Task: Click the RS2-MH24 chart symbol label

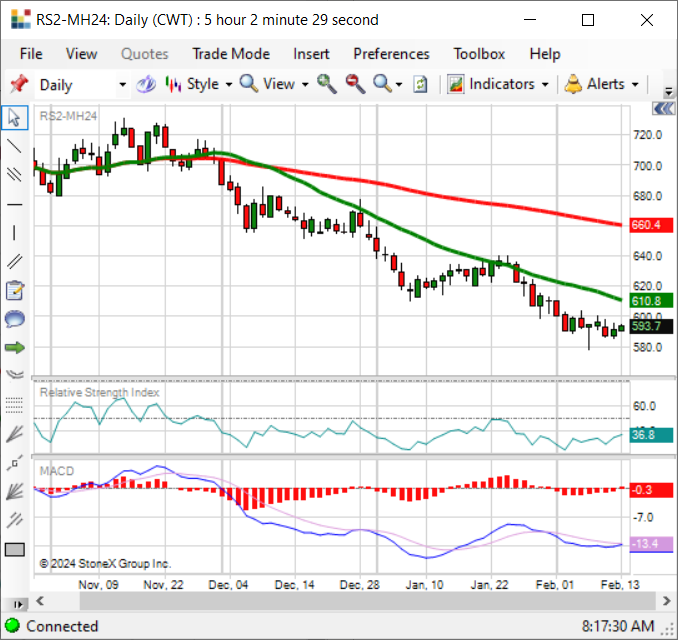Action: click(68, 116)
